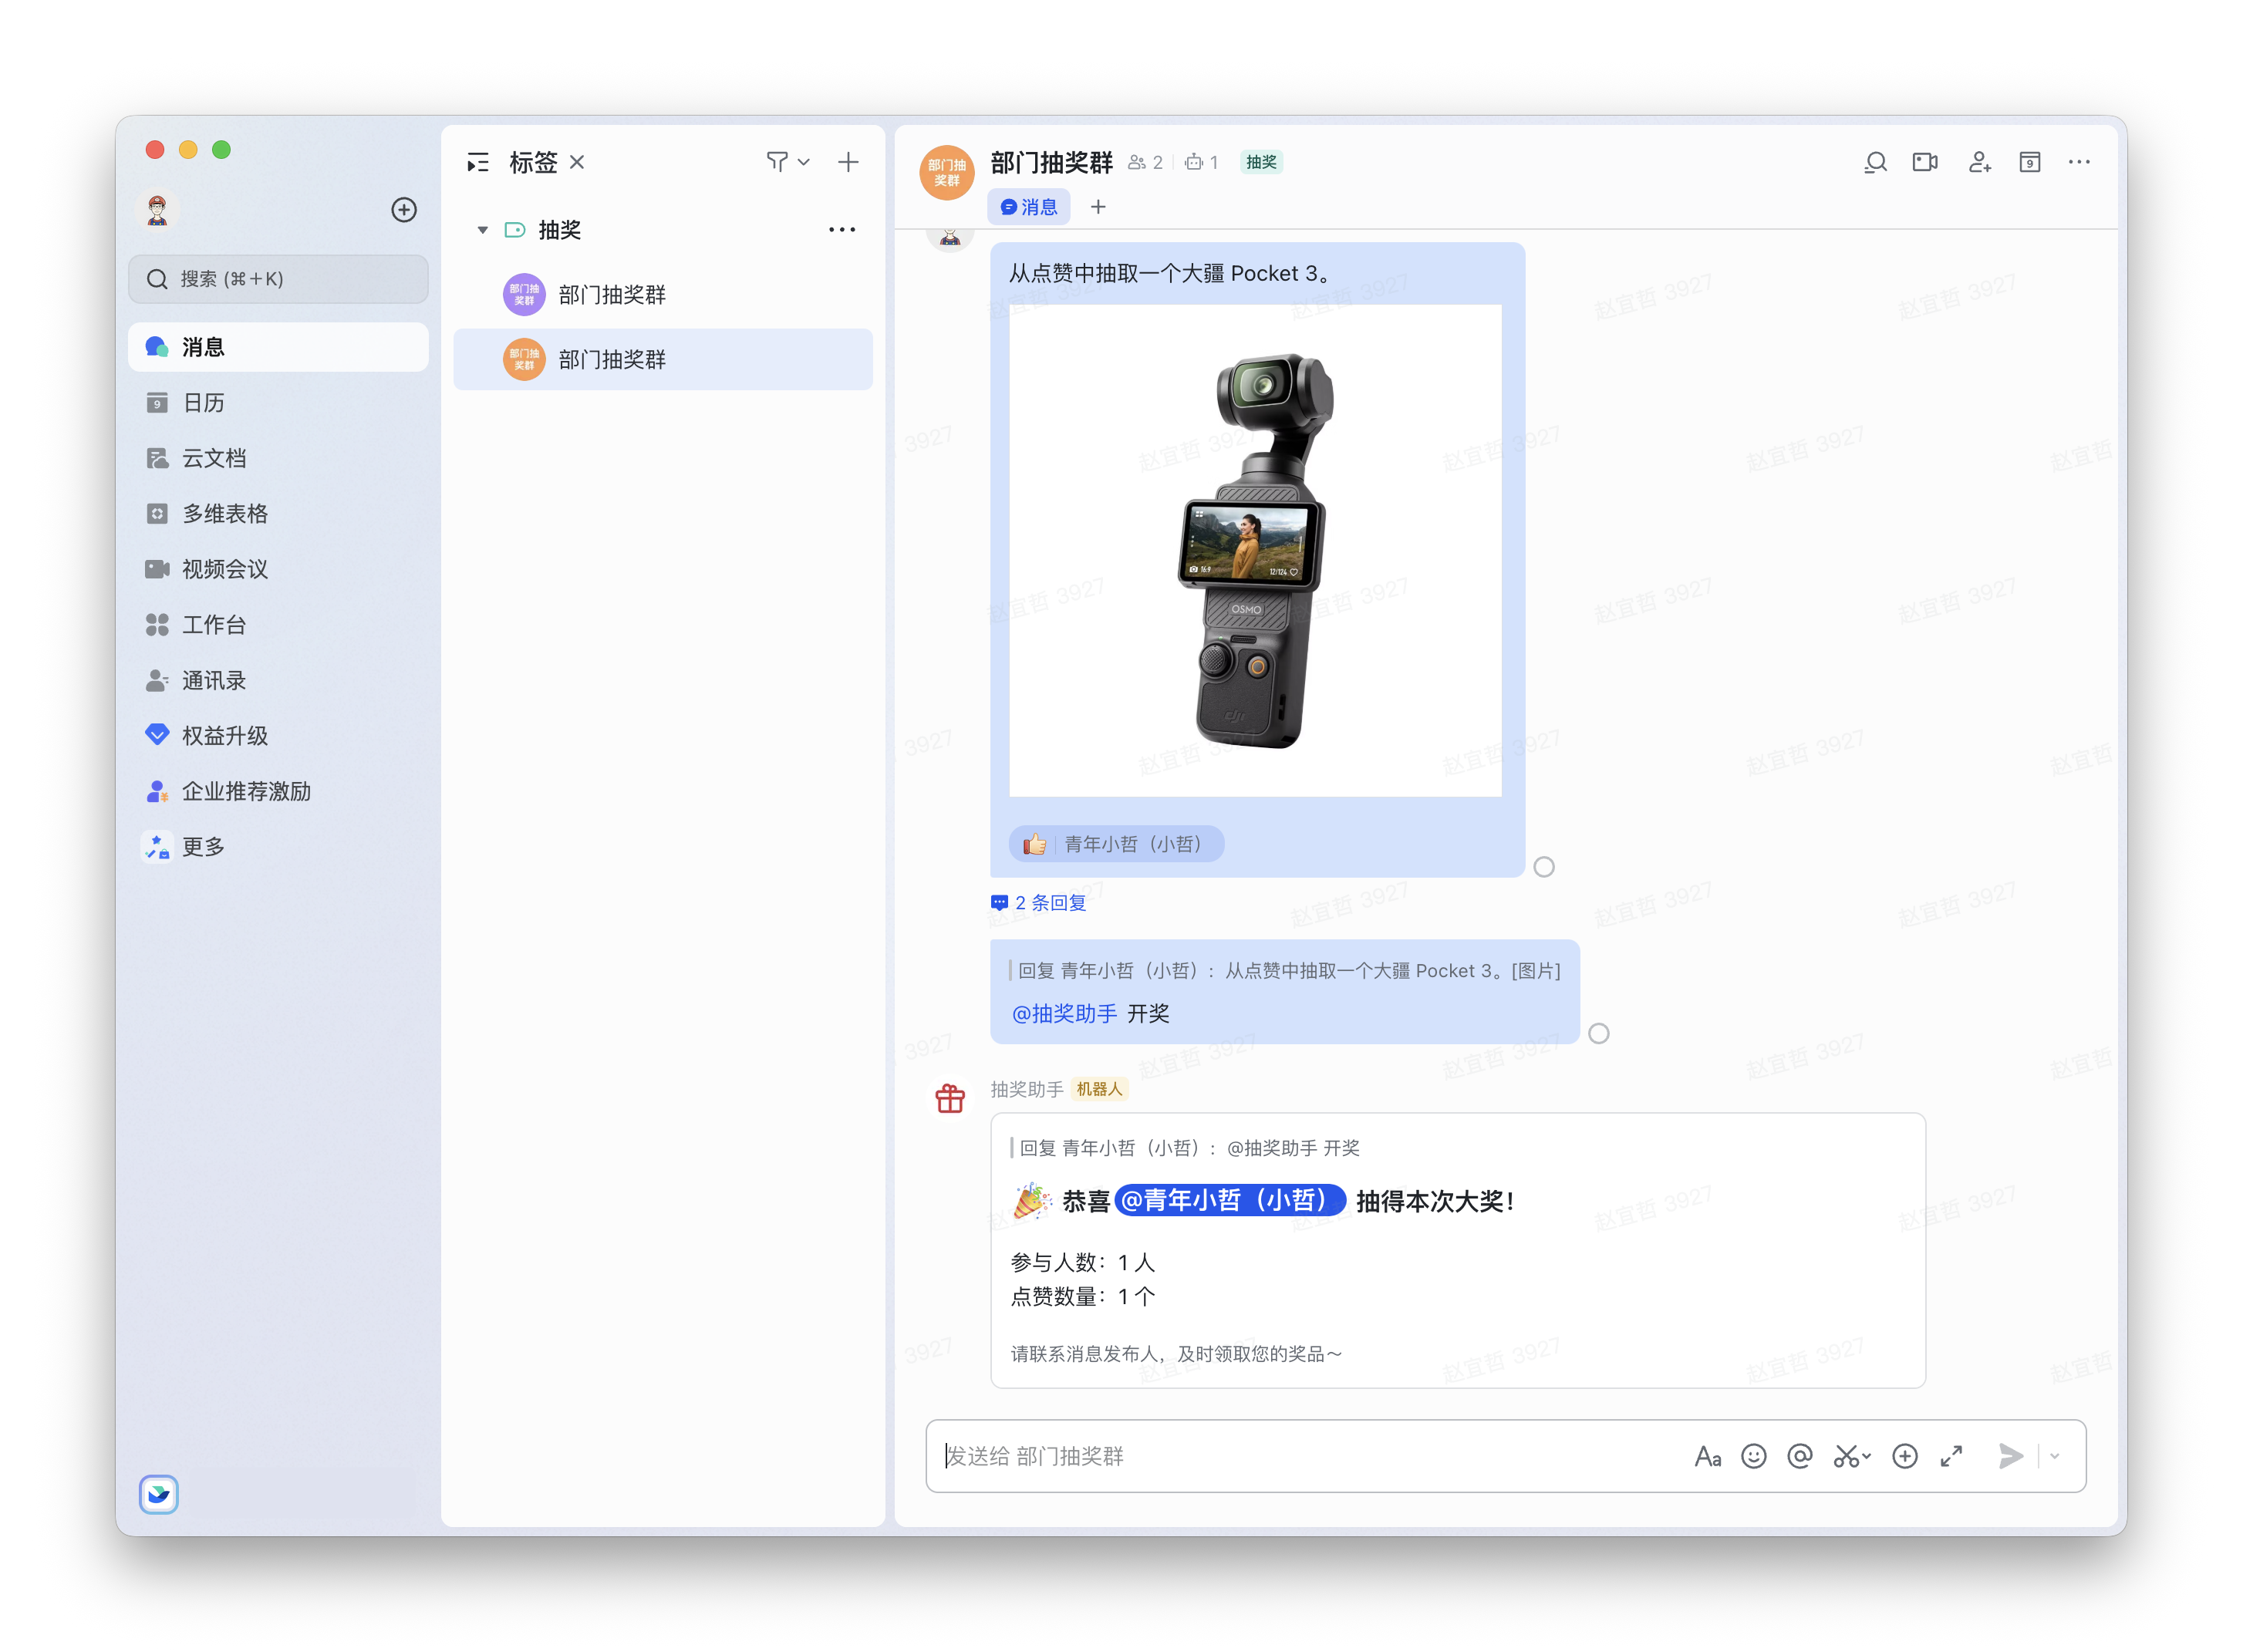Open search in the chat header
Viewport: 2243px width, 1652px height.
1875,161
